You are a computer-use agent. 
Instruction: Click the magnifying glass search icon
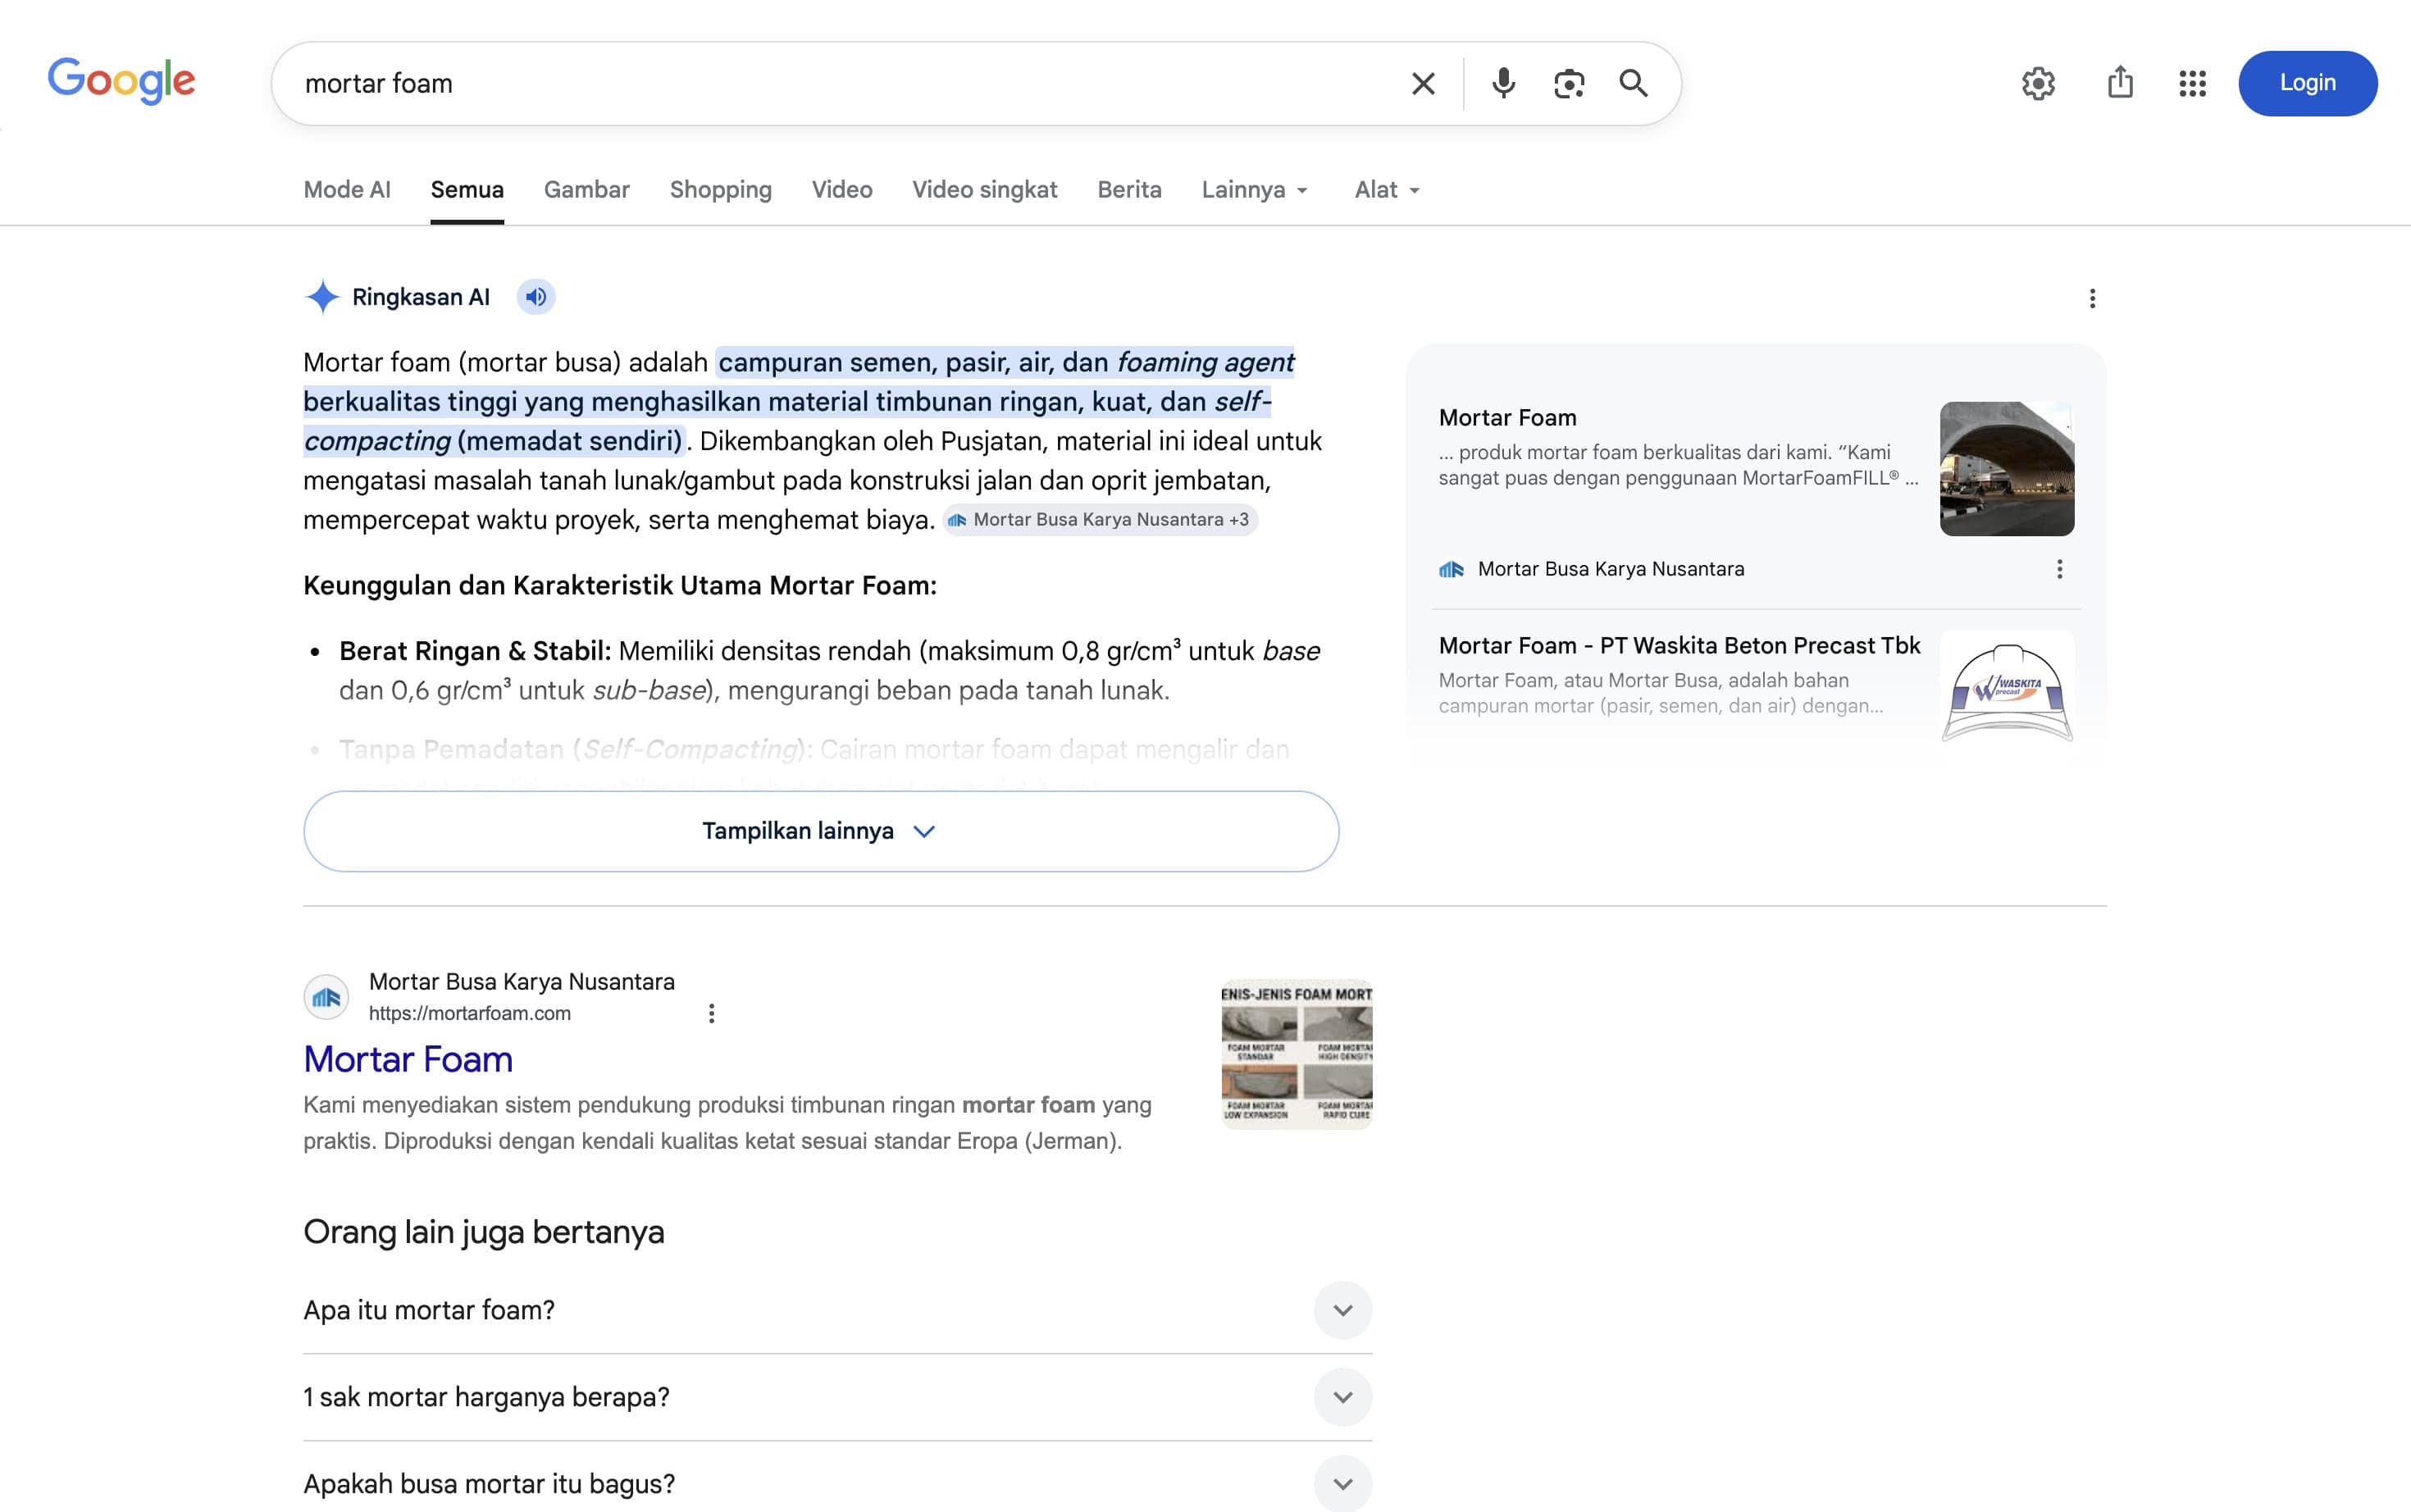(1634, 83)
